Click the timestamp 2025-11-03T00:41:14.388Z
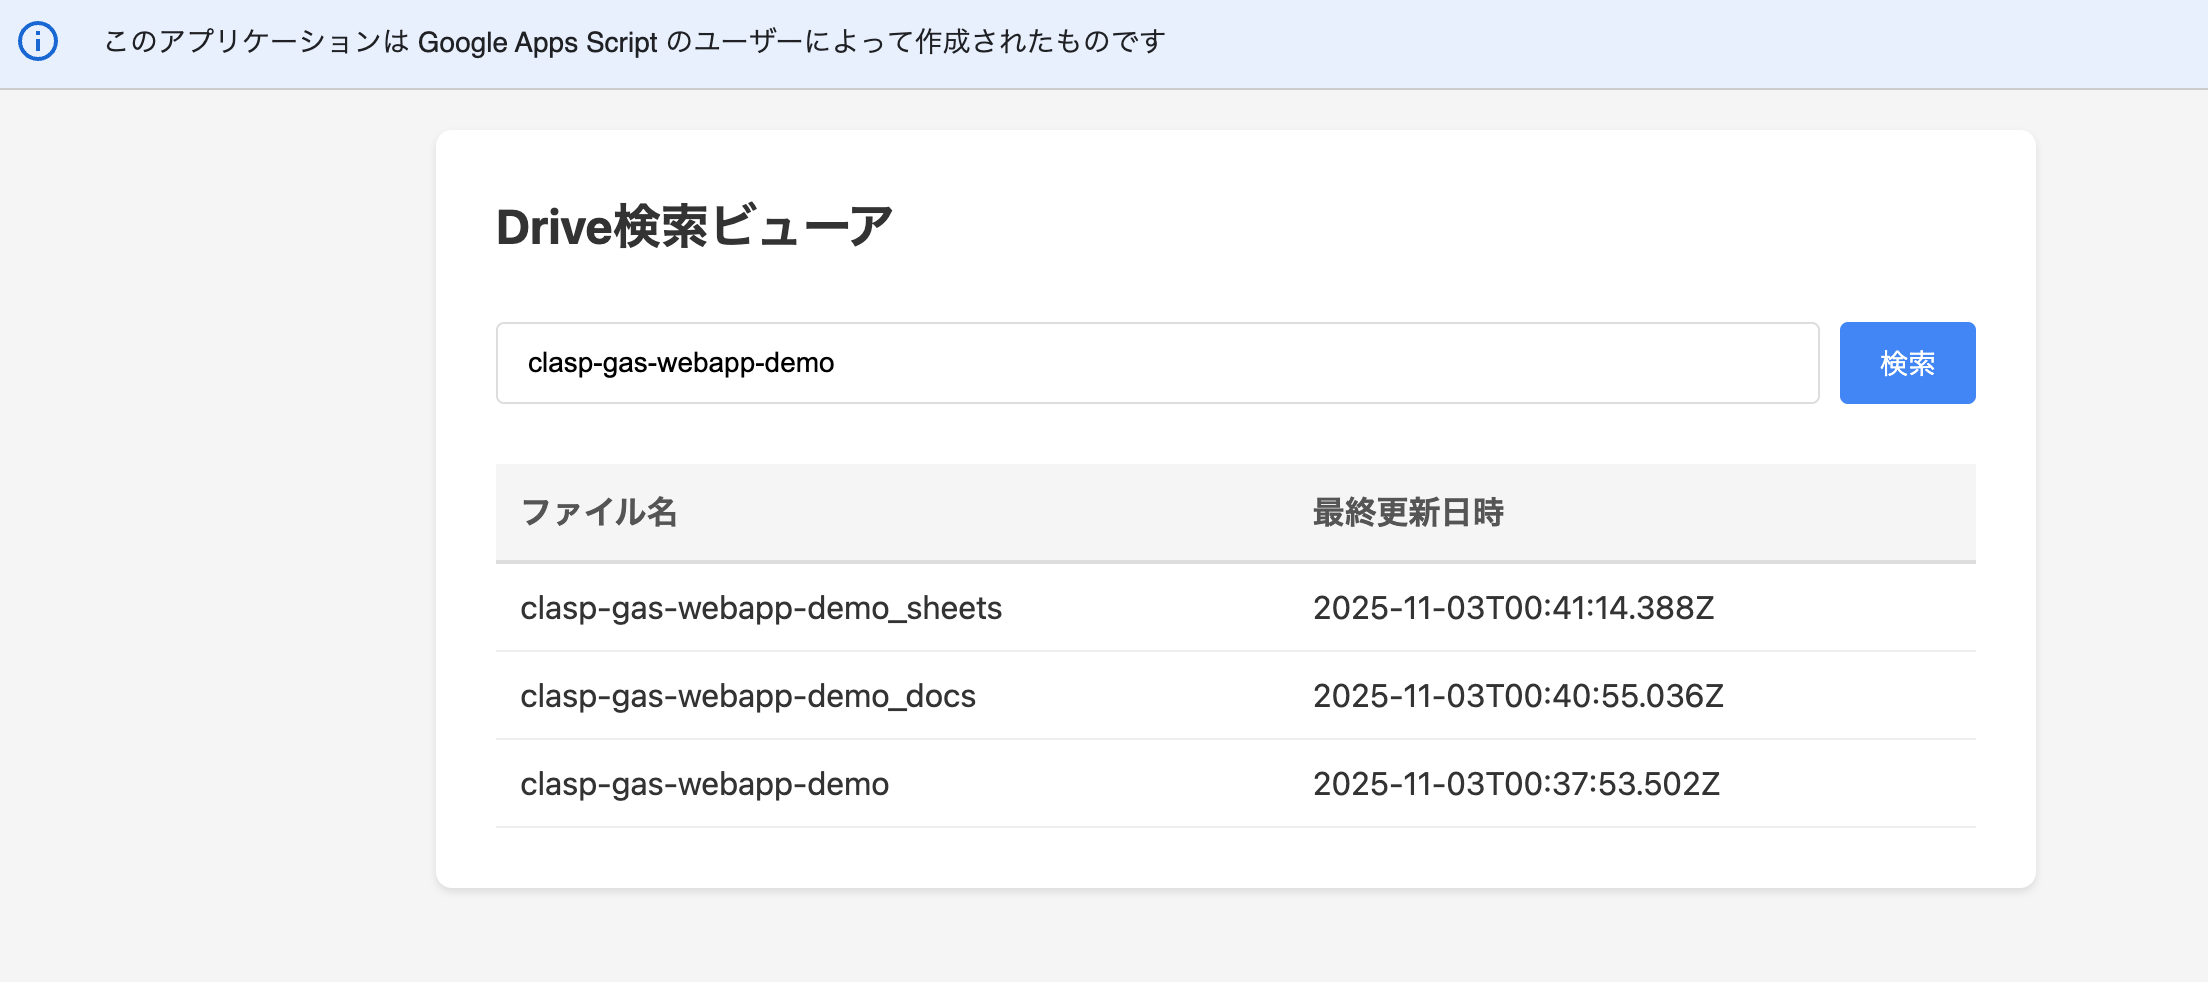The height and width of the screenshot is (982, 2208). point(1513,608)
